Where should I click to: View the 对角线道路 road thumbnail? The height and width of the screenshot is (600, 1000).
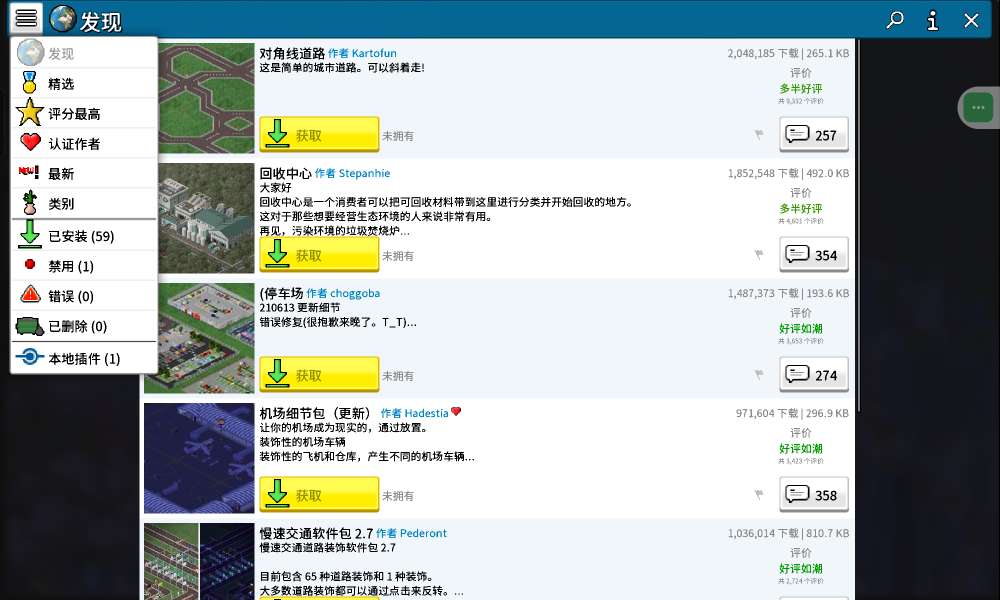[x=206, y=98]
